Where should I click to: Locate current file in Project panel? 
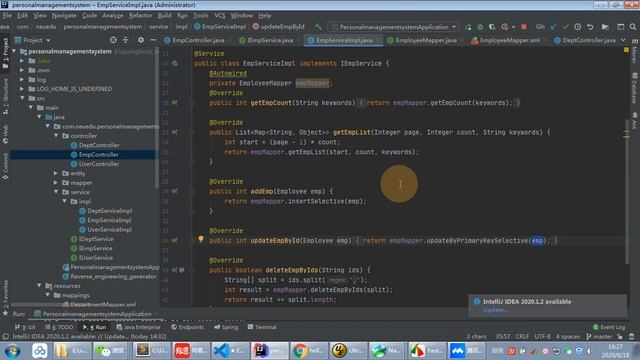tap(113, 40)
